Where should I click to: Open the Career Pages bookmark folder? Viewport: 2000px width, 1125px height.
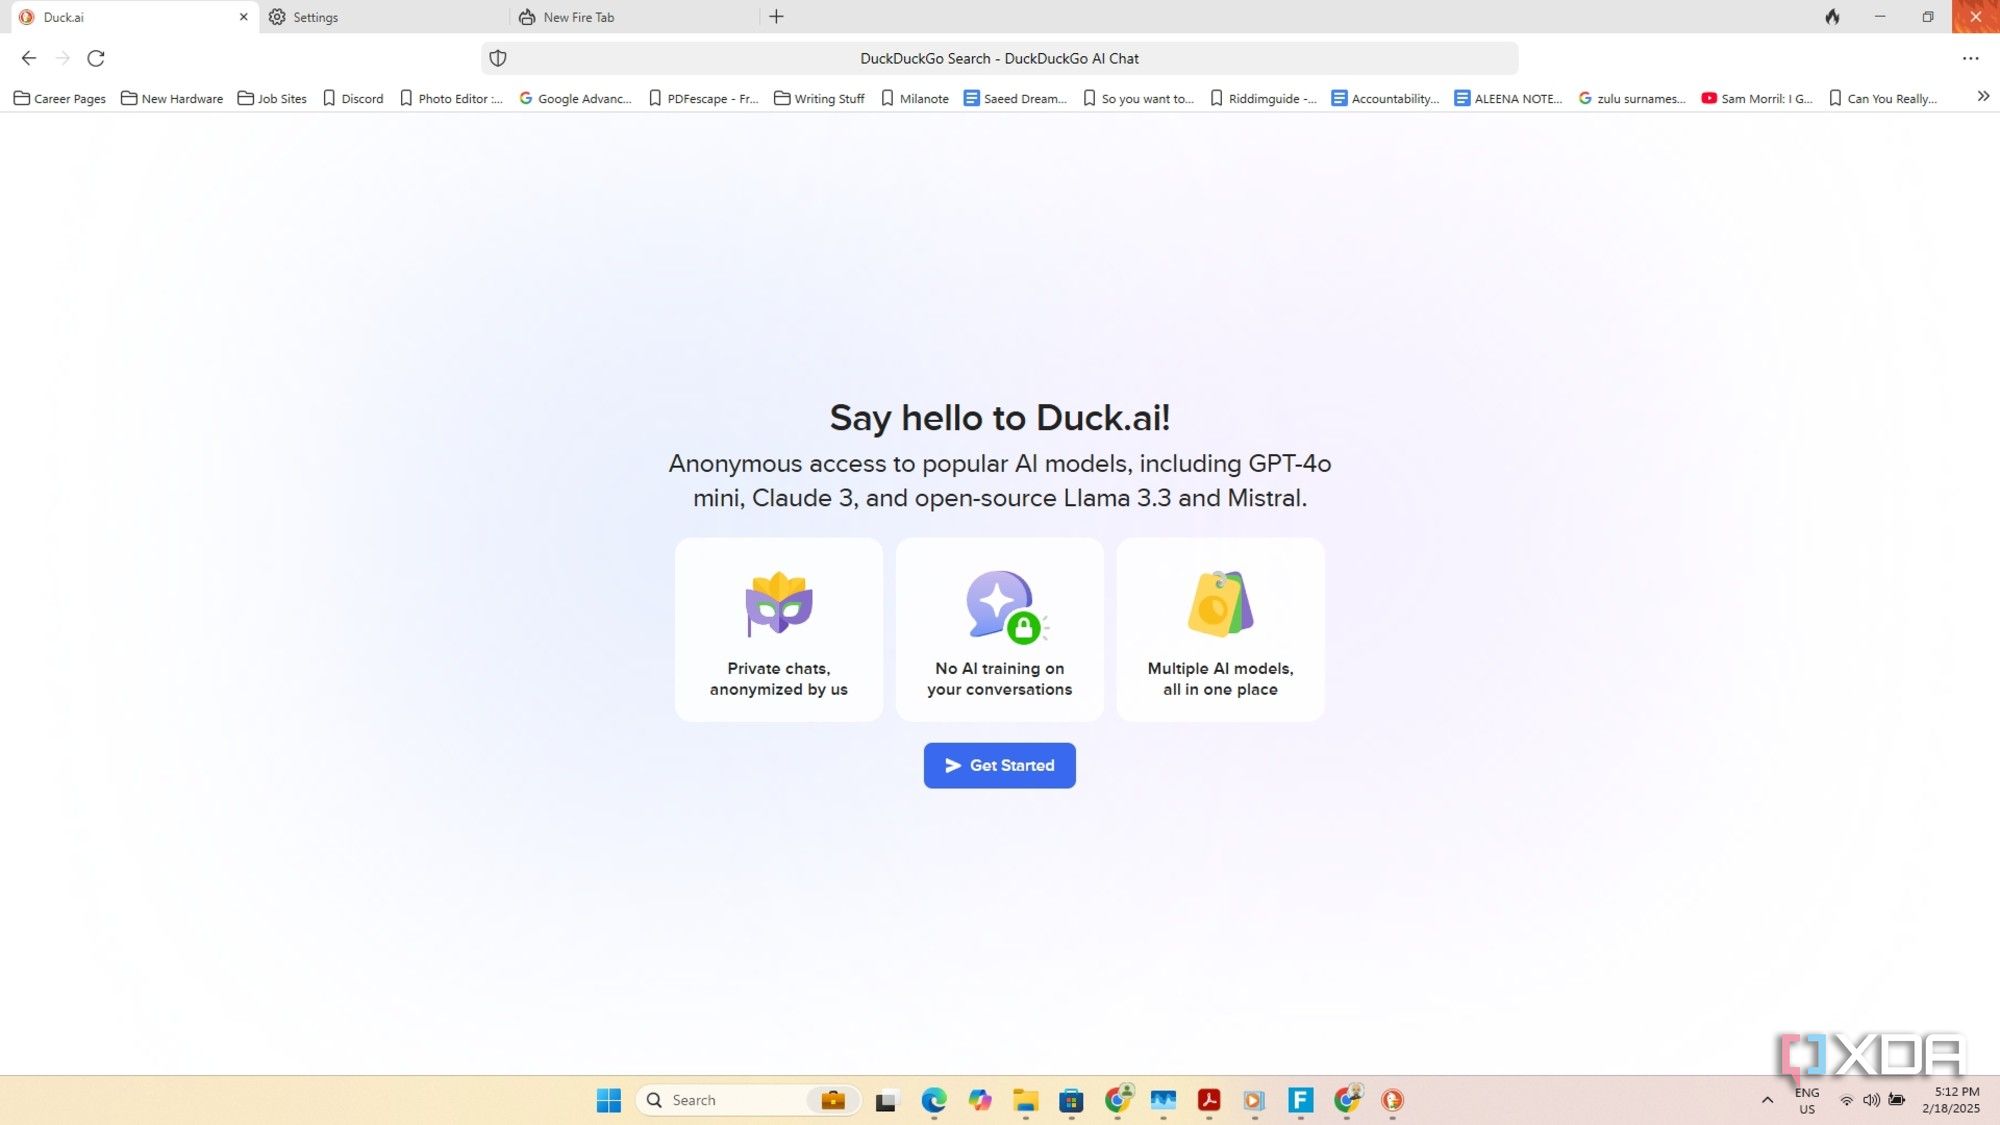[59, 98]
